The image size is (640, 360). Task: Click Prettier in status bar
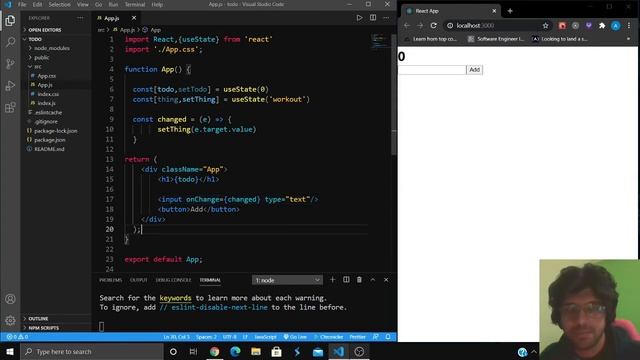pyautogui.click(x=357, y=337)
